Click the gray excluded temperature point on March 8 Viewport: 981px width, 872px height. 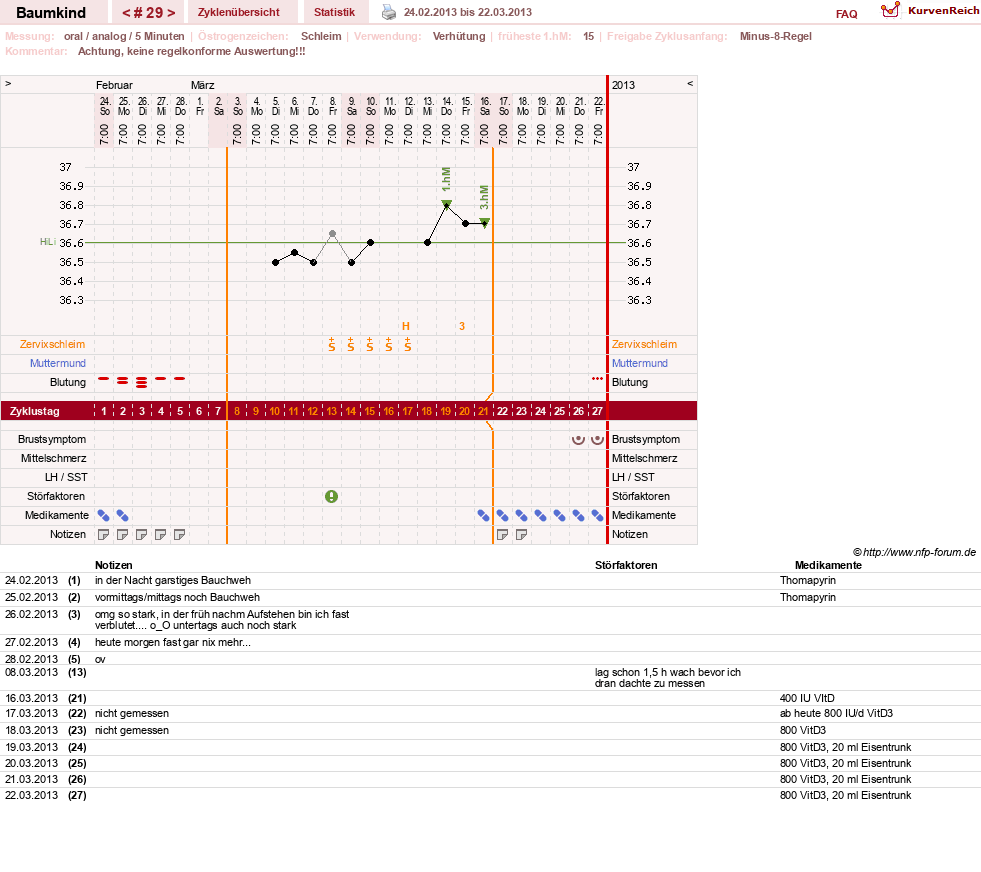(332, 233)
